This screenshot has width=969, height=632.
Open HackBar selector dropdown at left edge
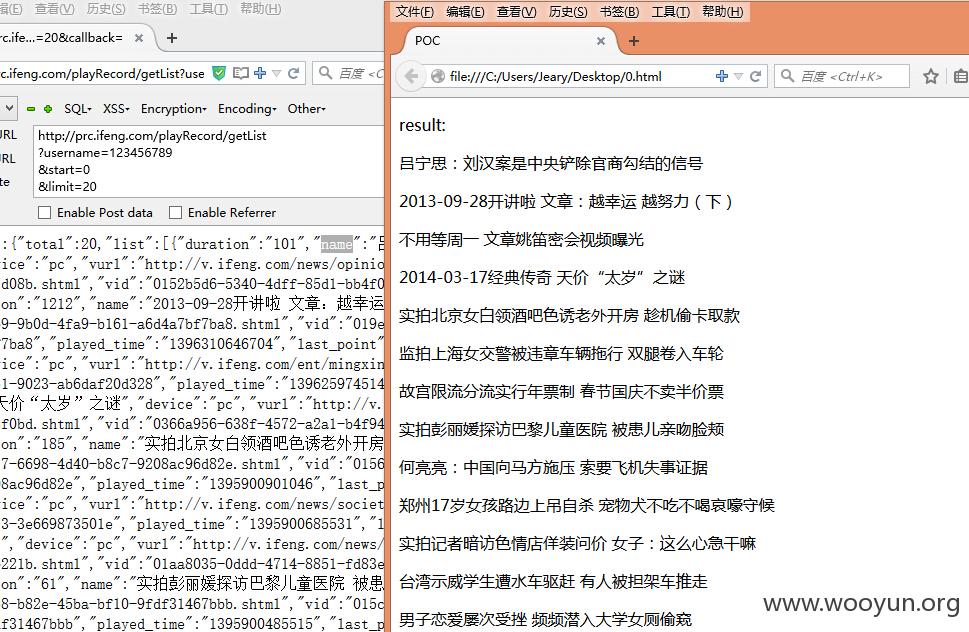tap(9, 109)
